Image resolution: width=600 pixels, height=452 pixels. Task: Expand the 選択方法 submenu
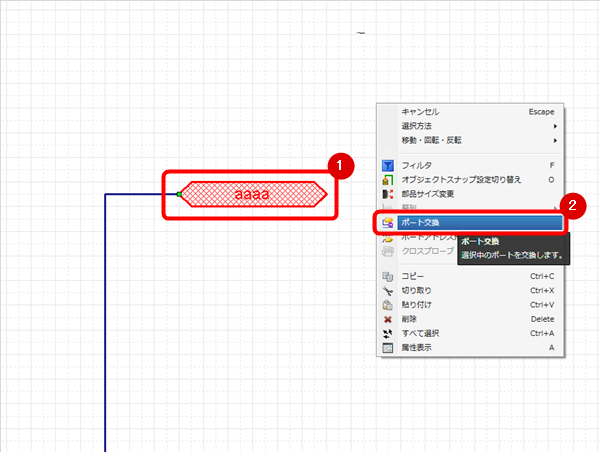tap(471, 126)
